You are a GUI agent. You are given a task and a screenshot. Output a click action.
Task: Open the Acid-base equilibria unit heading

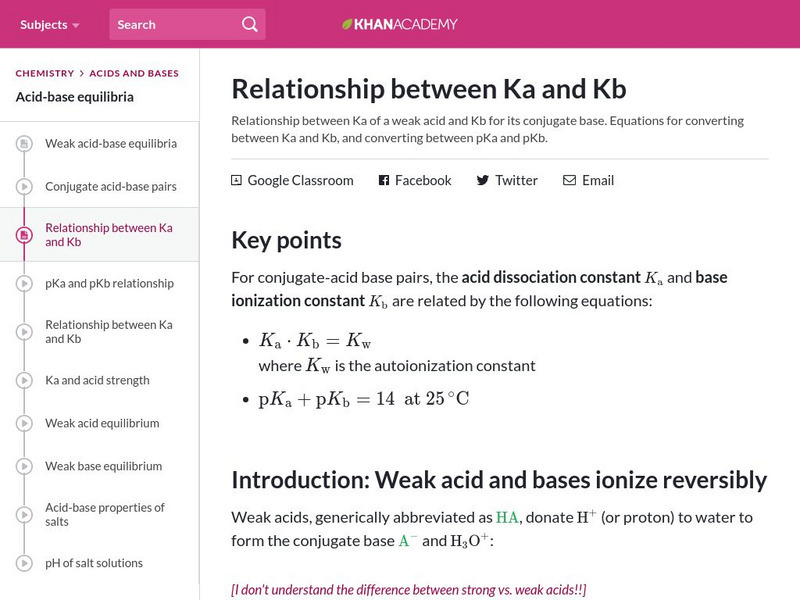75,97
